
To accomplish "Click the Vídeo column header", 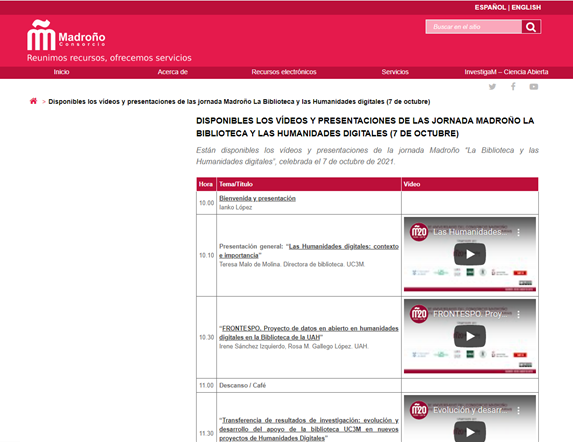I will [x=470, y=184].
